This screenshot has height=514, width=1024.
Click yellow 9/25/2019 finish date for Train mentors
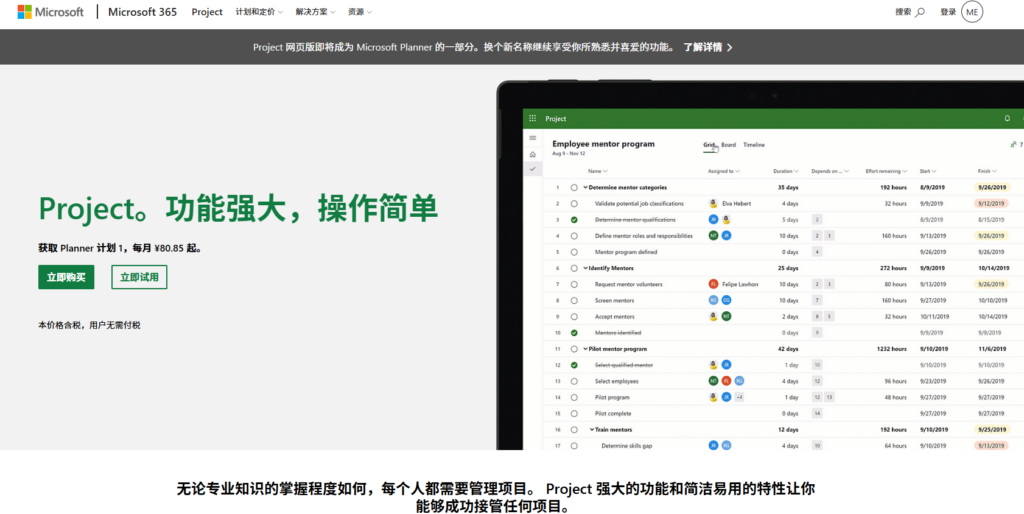[x=991, y=430]
